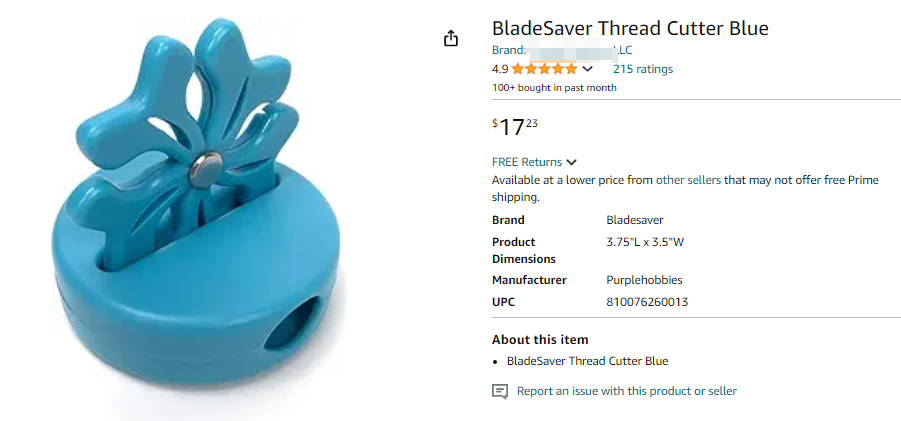Viewport: 901px width, 421px height.
Task: Click the report issue speech bubble icon
Action: (x=500, y=391)
